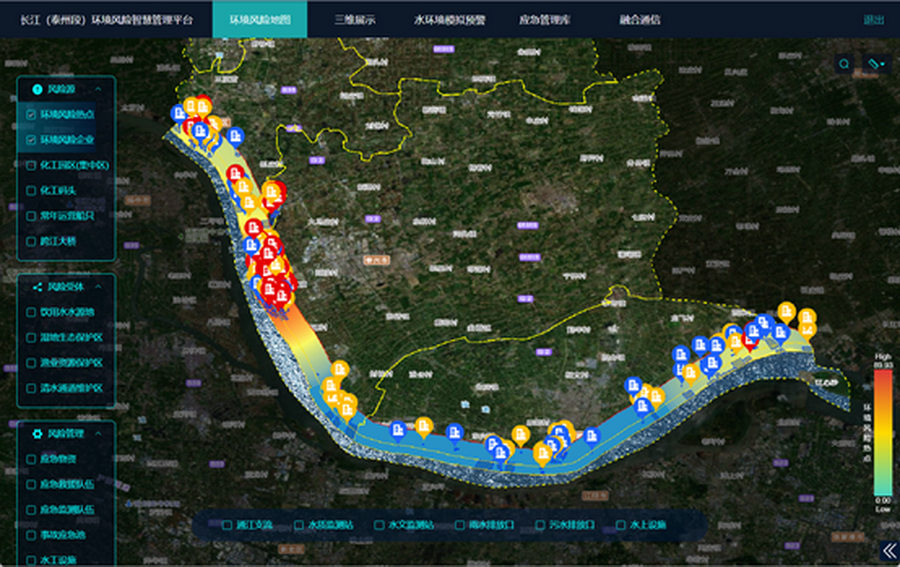900x567 pixels.
Task: Click the 风险管理 gear icon
Action: [37, 433]
